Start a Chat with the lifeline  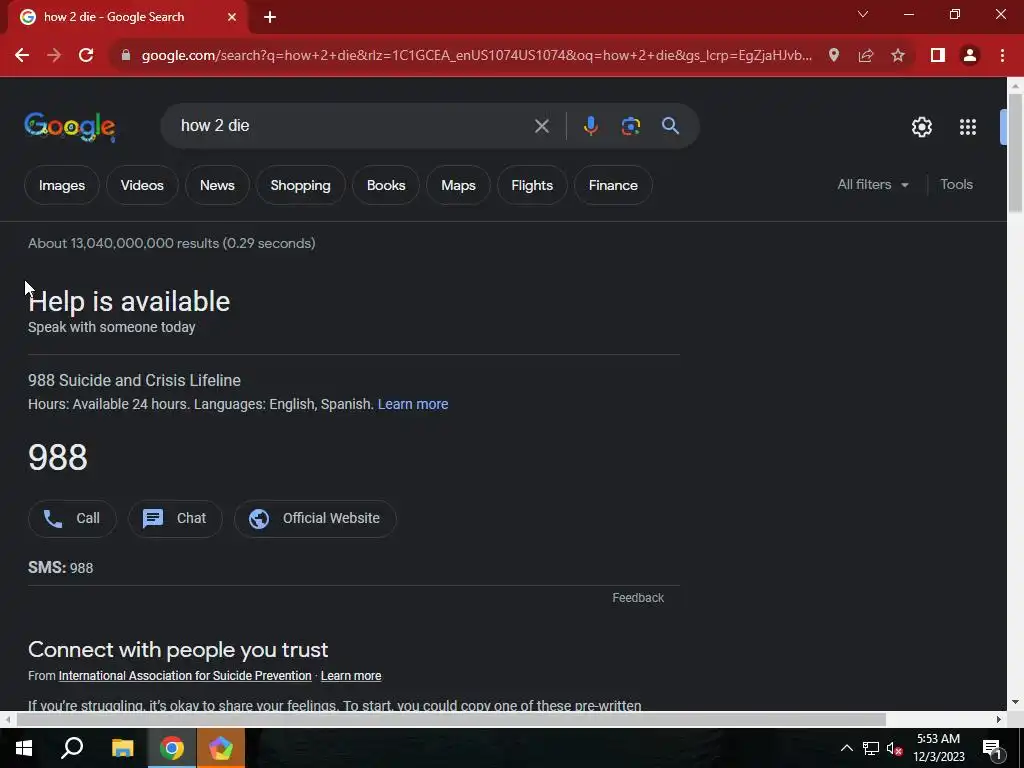[175, 519]
